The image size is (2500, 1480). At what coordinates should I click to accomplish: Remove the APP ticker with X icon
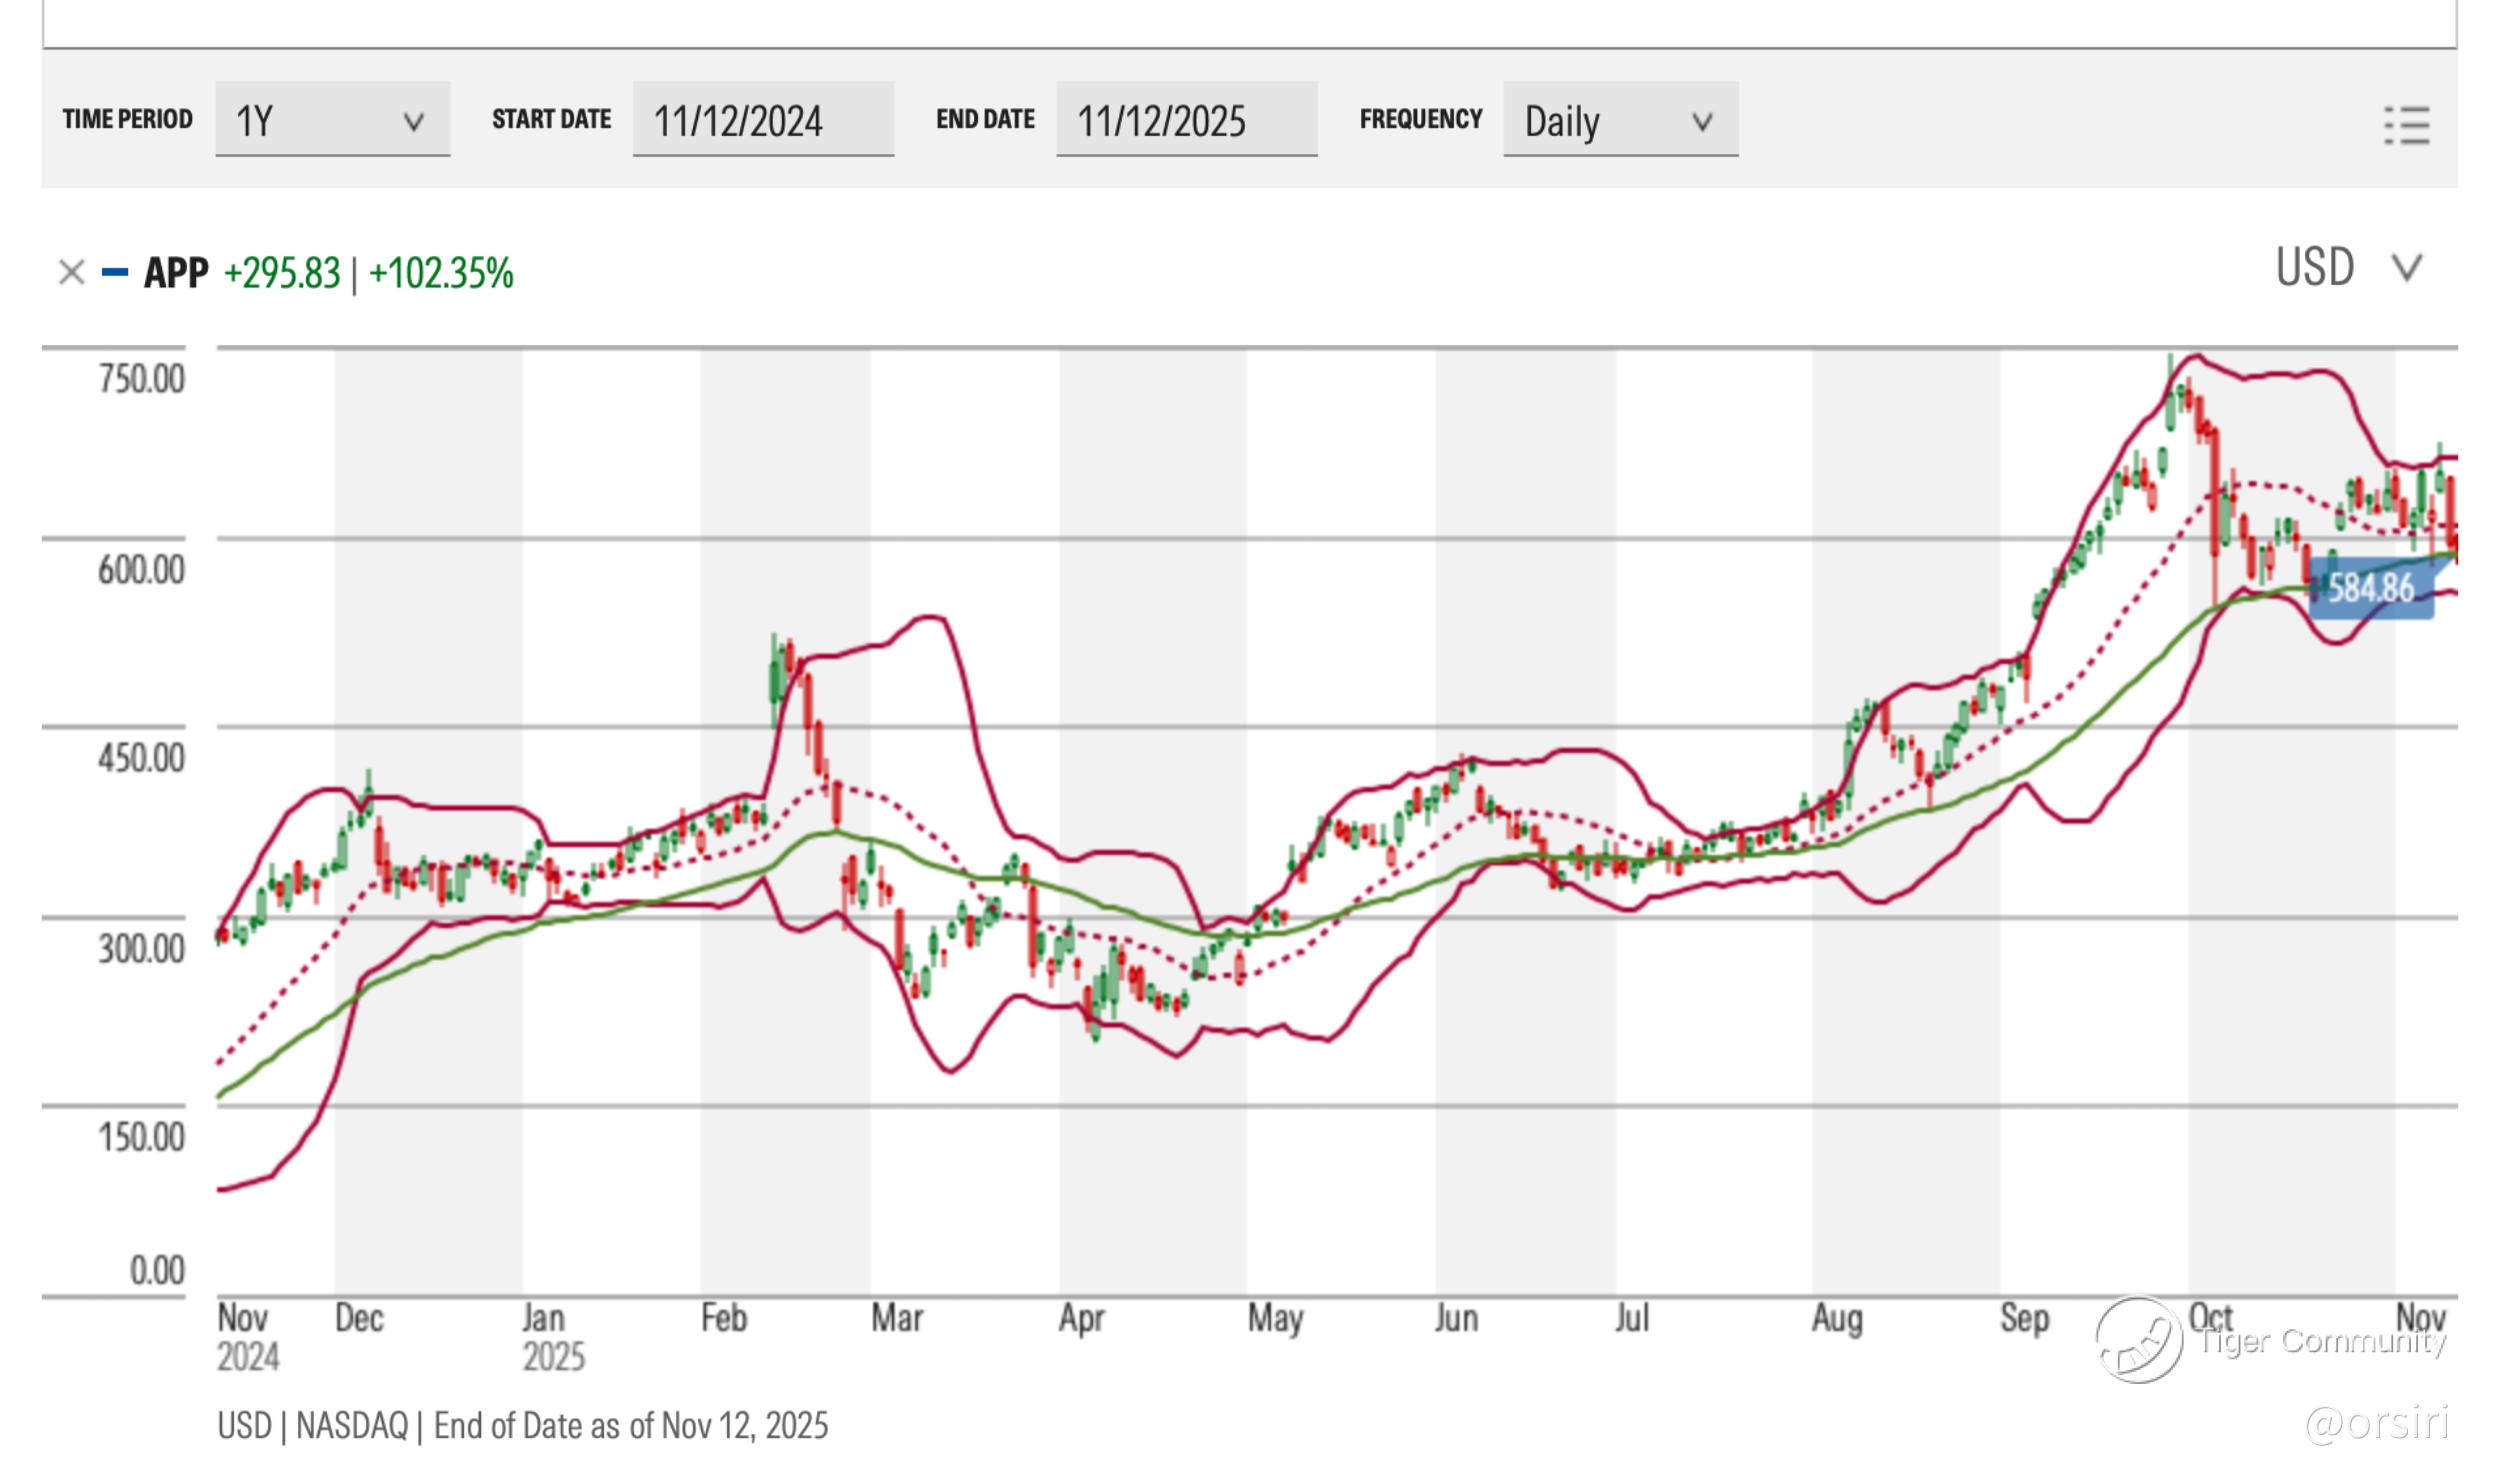coord(71,272)
